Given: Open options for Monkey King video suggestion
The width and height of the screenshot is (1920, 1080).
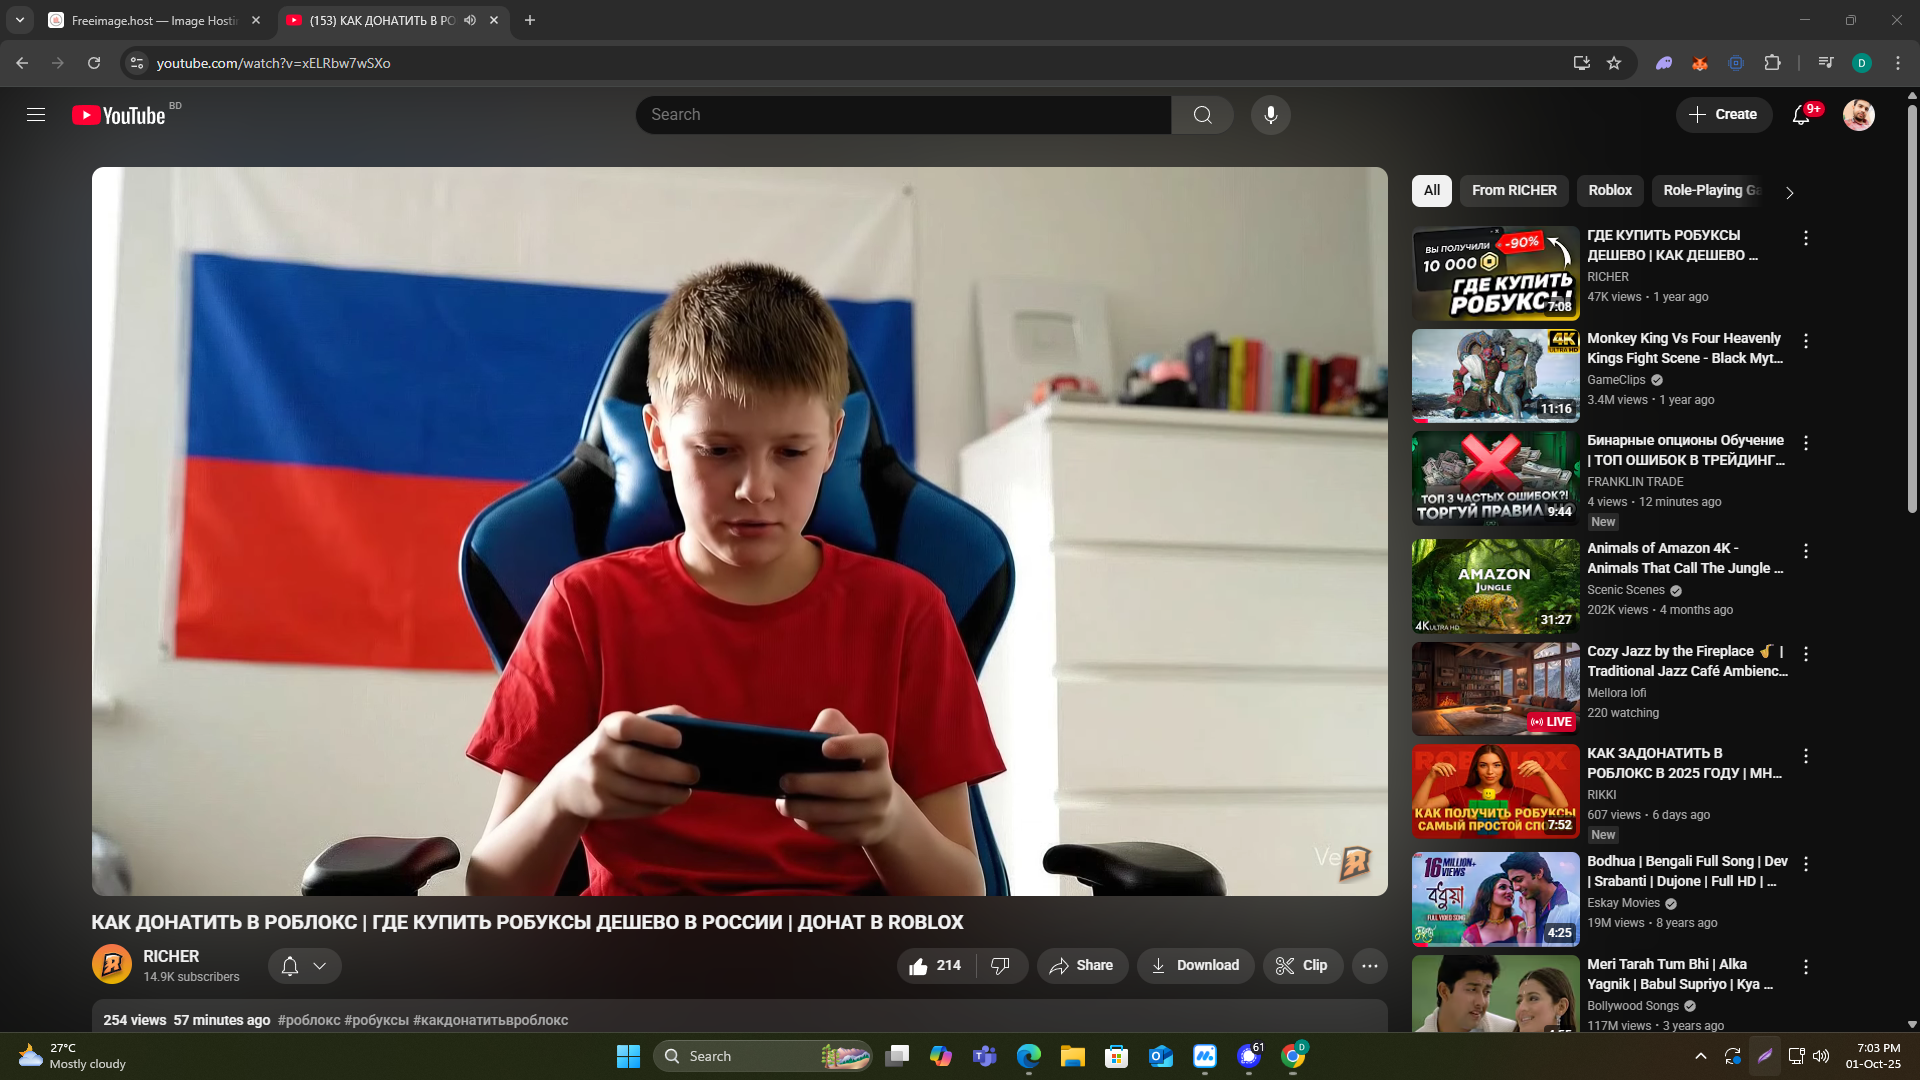Looking at the screenshot, I should (x=1806, y=341).
